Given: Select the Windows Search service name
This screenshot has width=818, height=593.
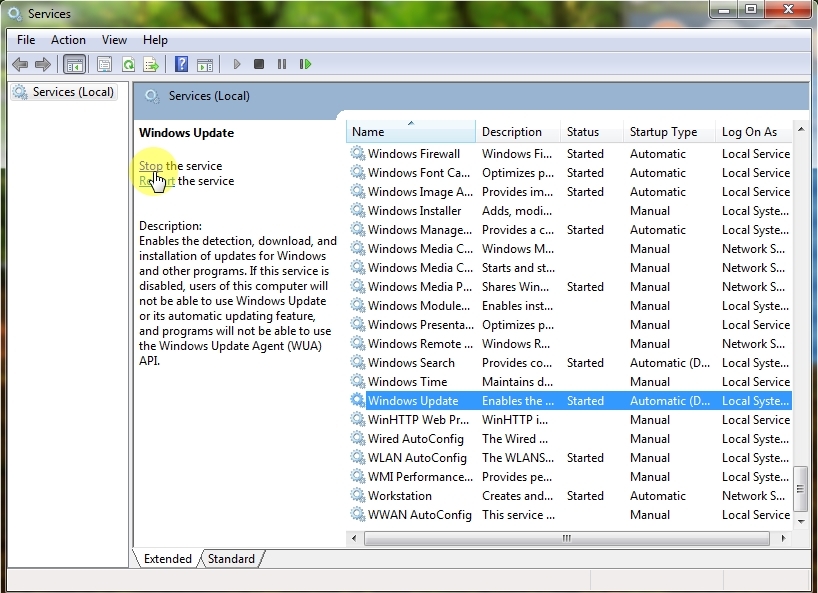Looking at the screenshot, I should [411, 362].
